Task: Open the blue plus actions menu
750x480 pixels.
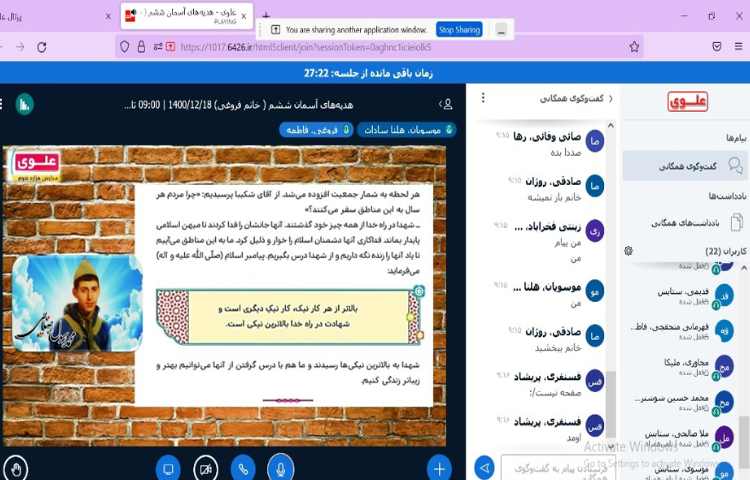Action: [x=439, y=469]
